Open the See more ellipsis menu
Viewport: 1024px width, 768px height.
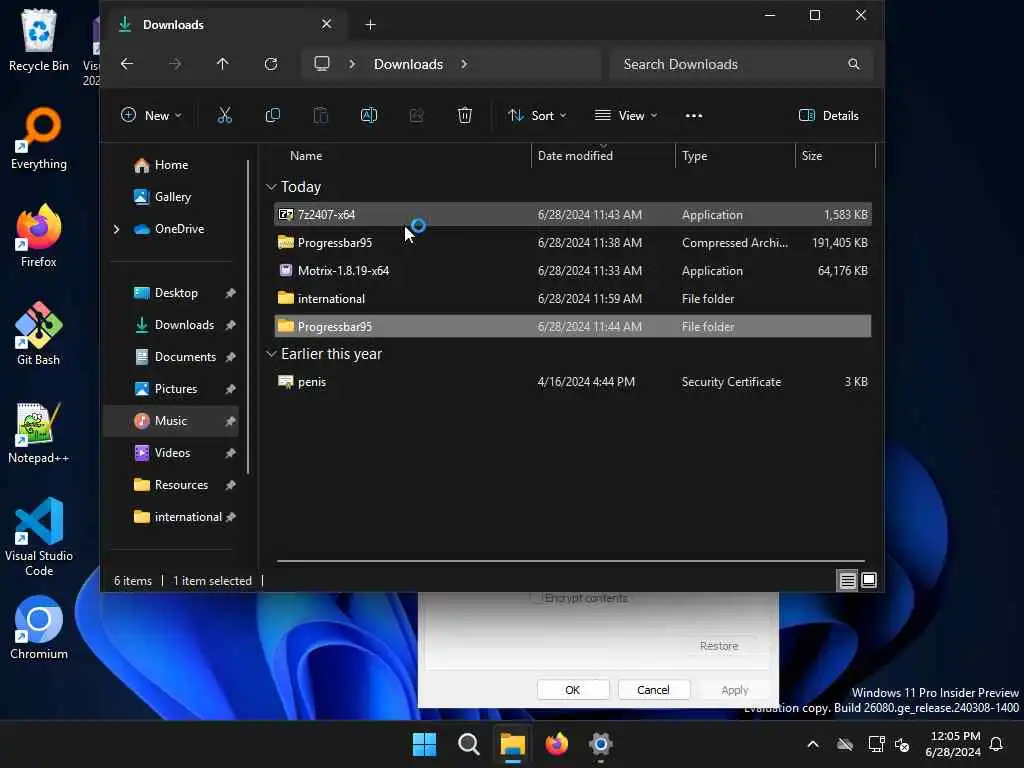pos(694,116)
